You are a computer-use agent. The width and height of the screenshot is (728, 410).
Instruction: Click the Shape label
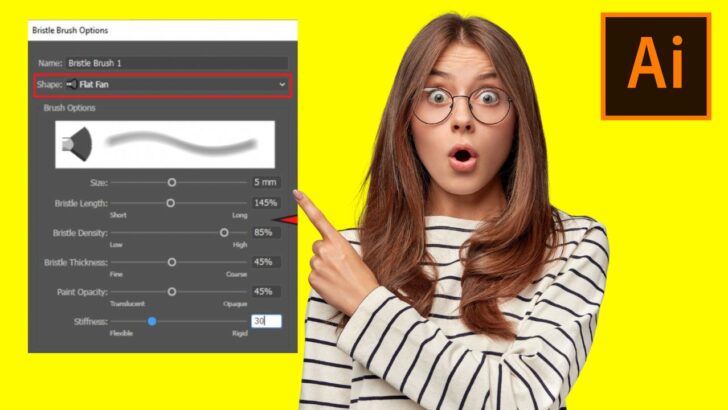[50, 85]
